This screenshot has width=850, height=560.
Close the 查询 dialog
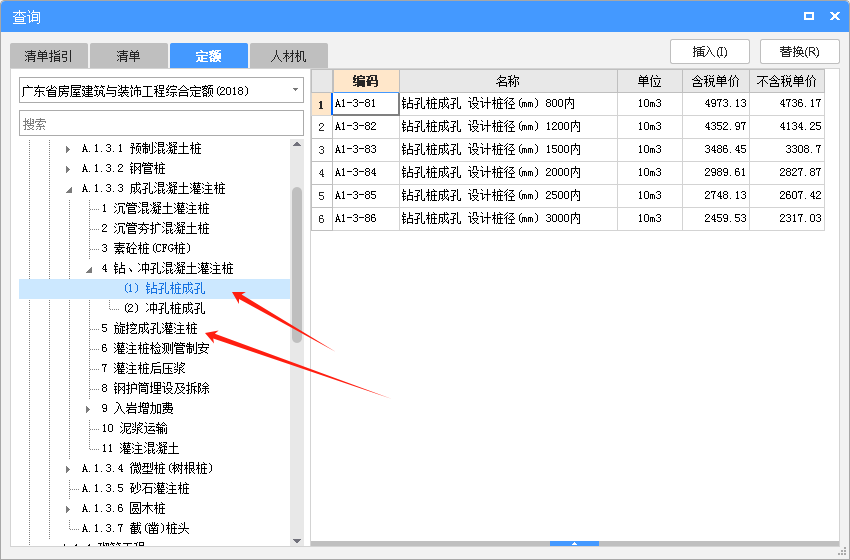click(x=835, y=16)
